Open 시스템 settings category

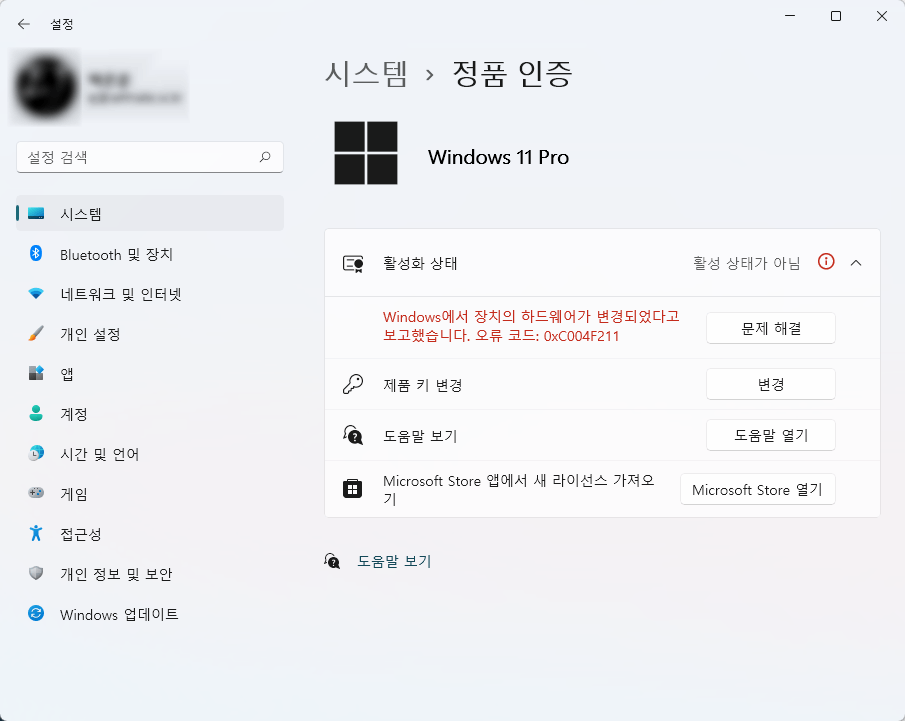(150, 214)
